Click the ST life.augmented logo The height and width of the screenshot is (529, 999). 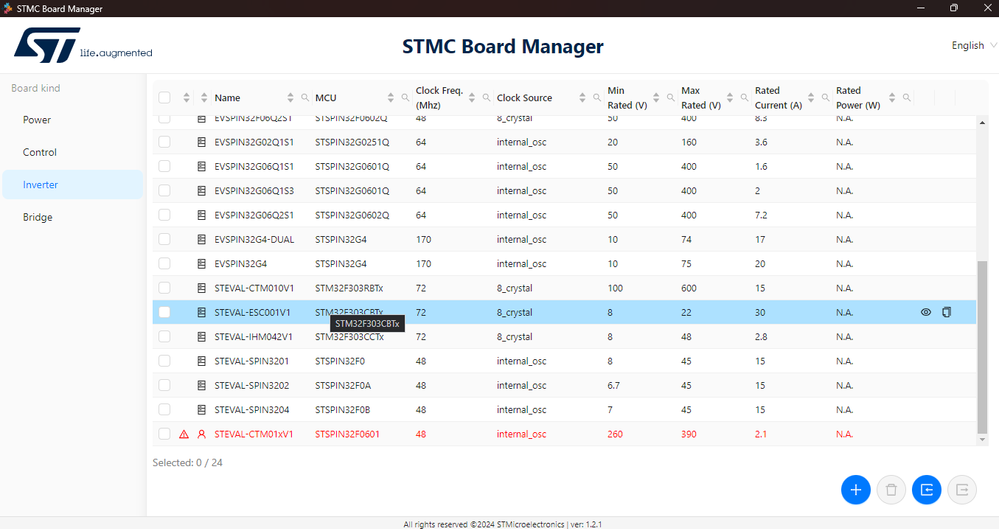point(83,45)
